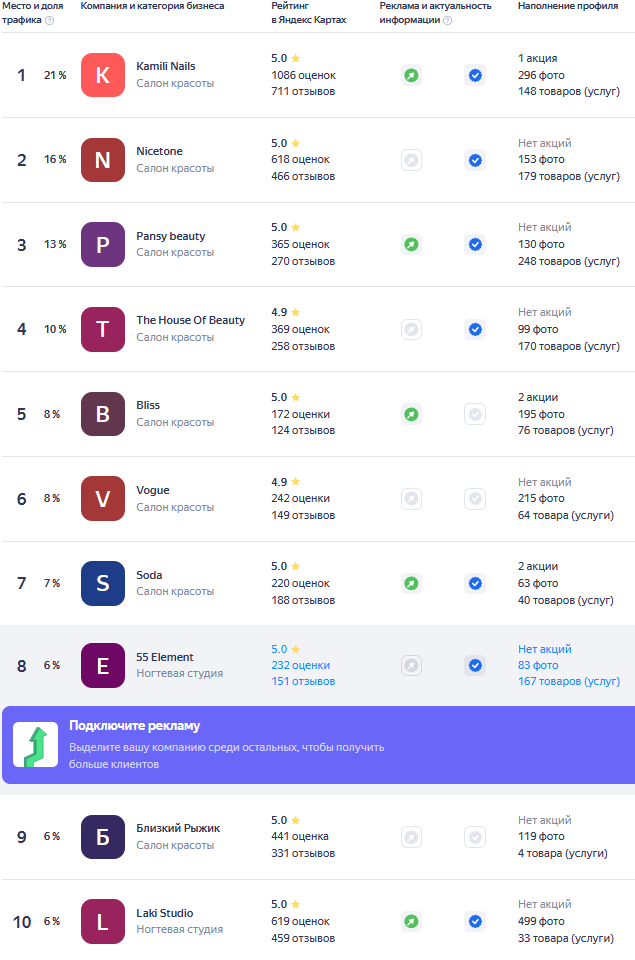Click 55 Element 151 отзывов link

303,682
